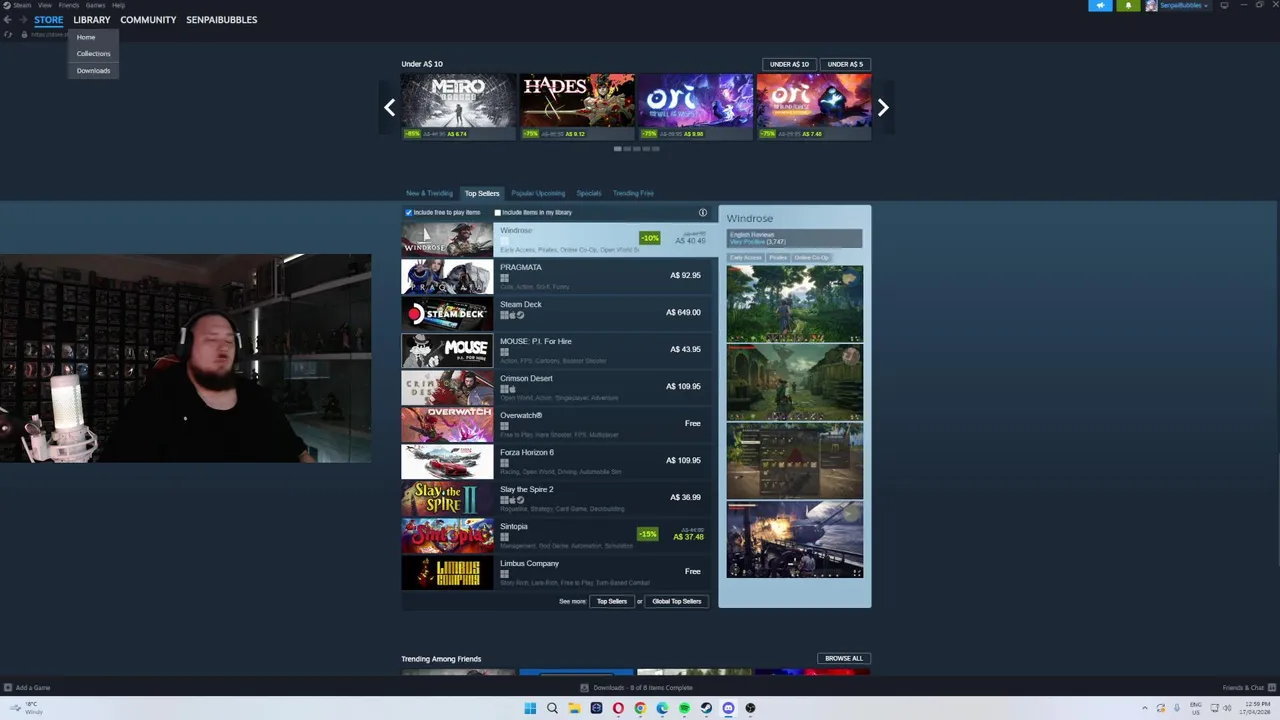Click the UNDER A$ 5 button
This screenshot has height=720, width=1280.
coord(845,64)
